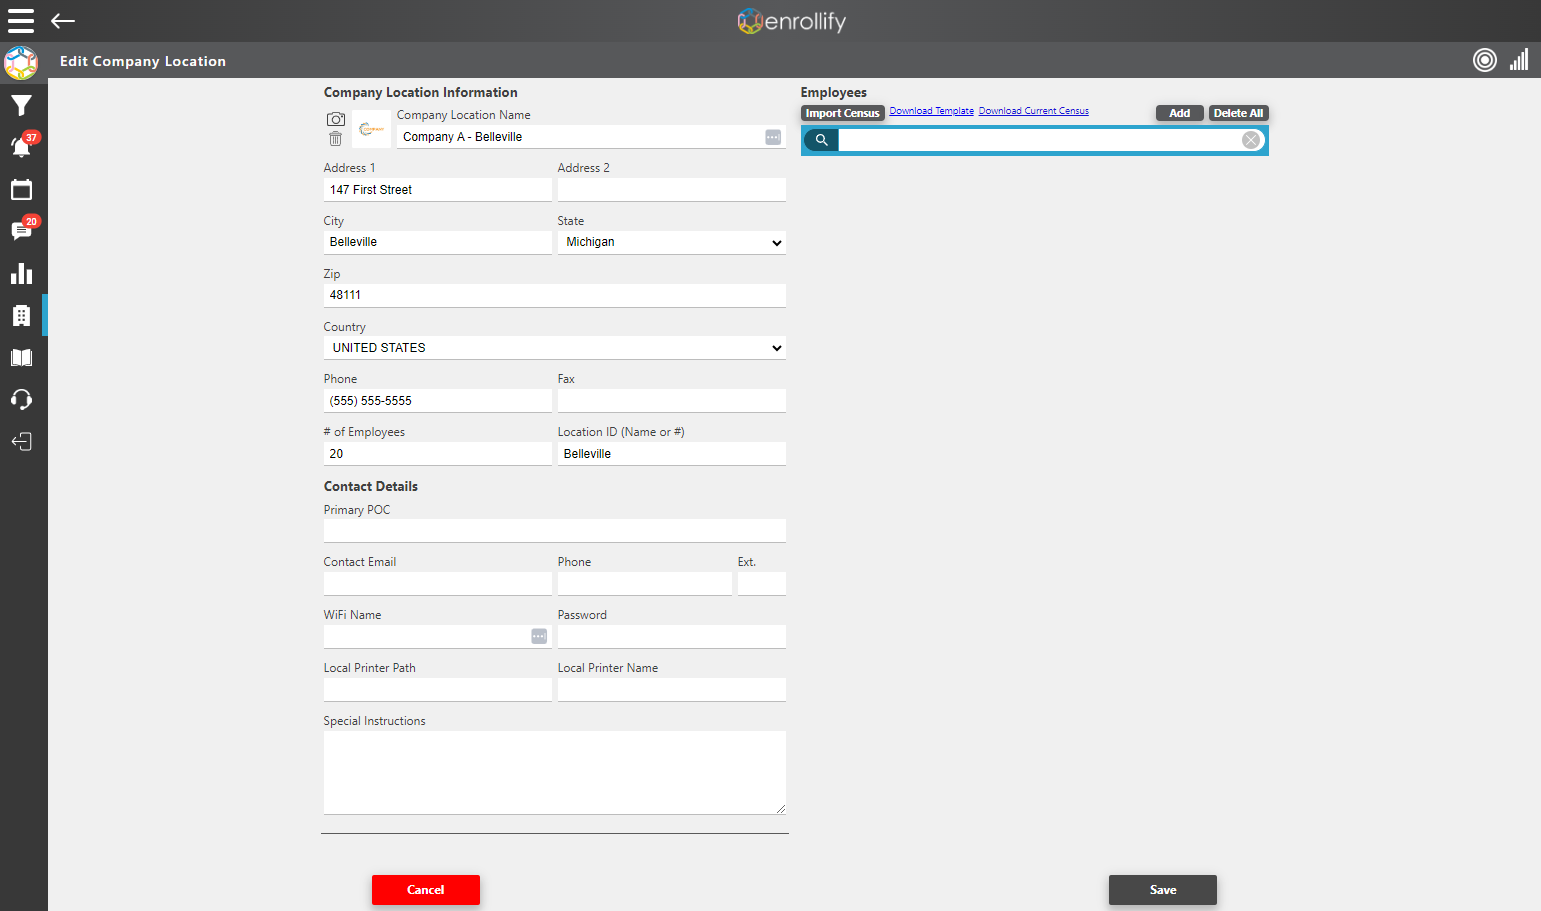Click the Save button
The height and width of the screenshot is (911, 1541).
point(1163,890)
